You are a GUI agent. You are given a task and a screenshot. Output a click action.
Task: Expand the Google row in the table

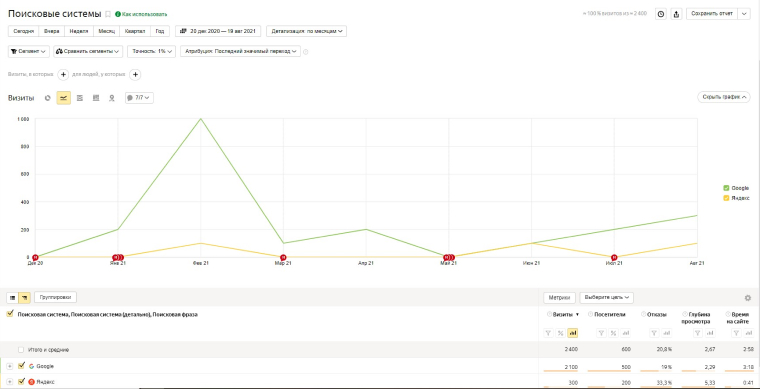coord(10,366)
